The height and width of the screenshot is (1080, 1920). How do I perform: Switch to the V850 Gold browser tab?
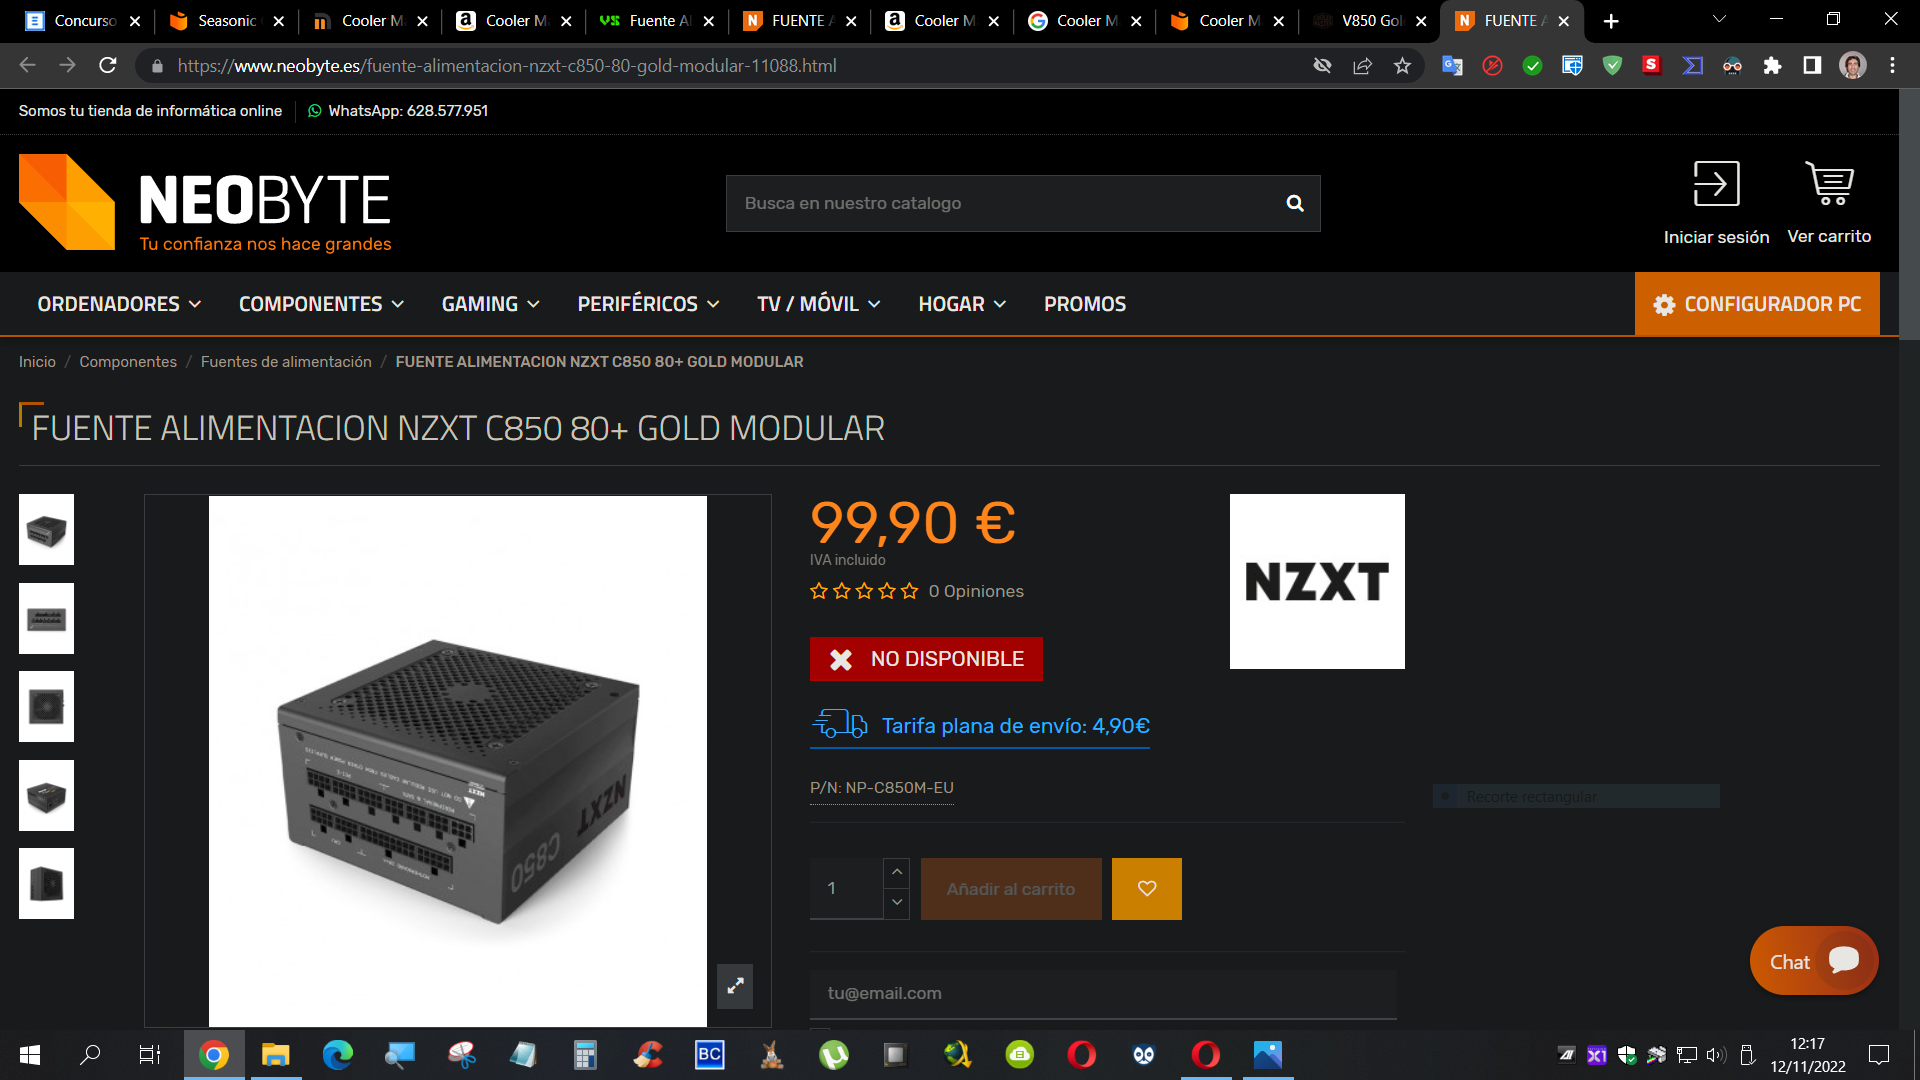pyautogui.click(x=1369, y=21)
